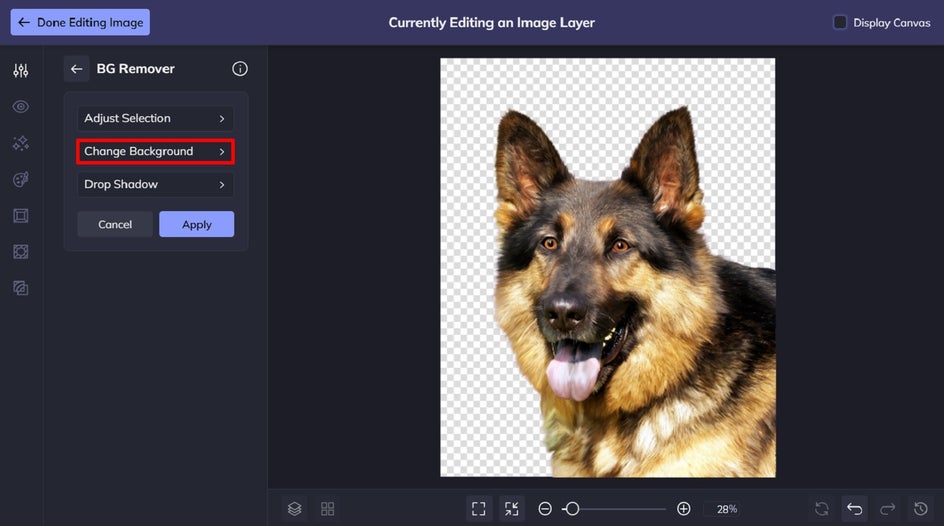The image size is (944, 526).
Task: Open the layers icon in bottom bar
Action: [294, 509]
